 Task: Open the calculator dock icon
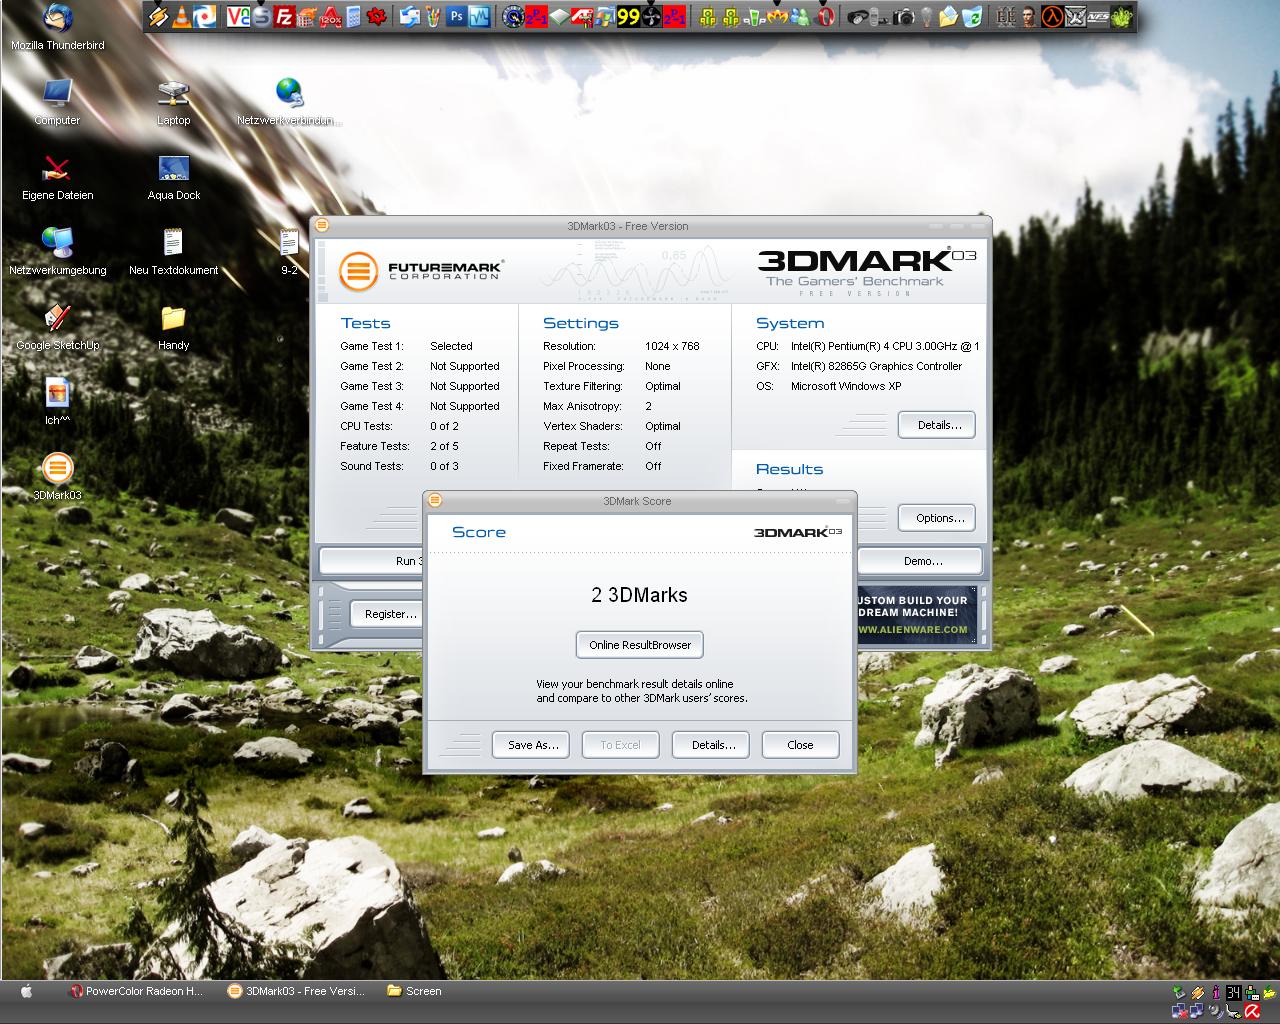click(353, 17)
